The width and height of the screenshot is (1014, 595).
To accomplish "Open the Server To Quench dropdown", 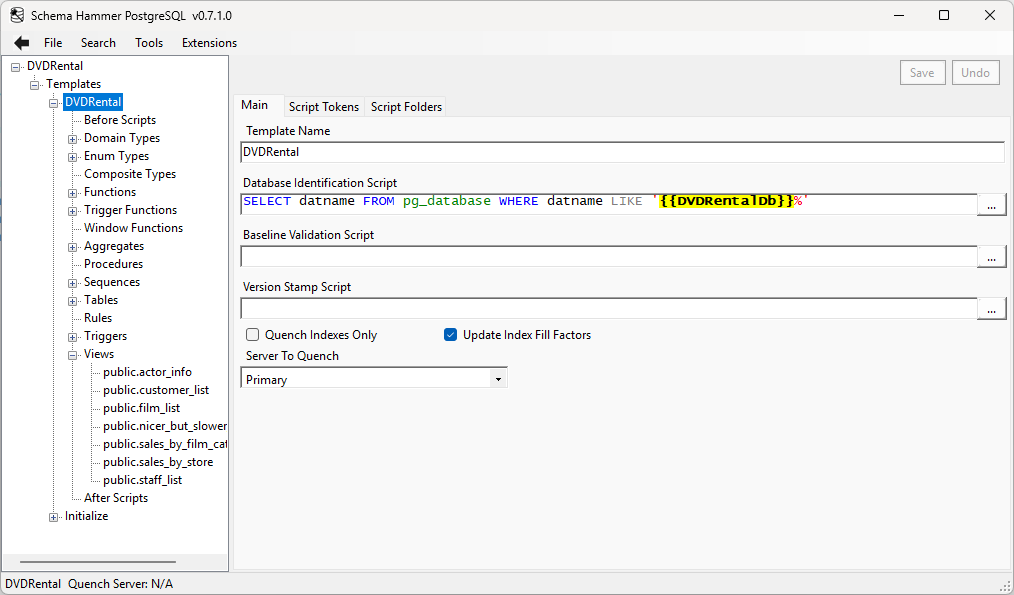I will point(498,377).
